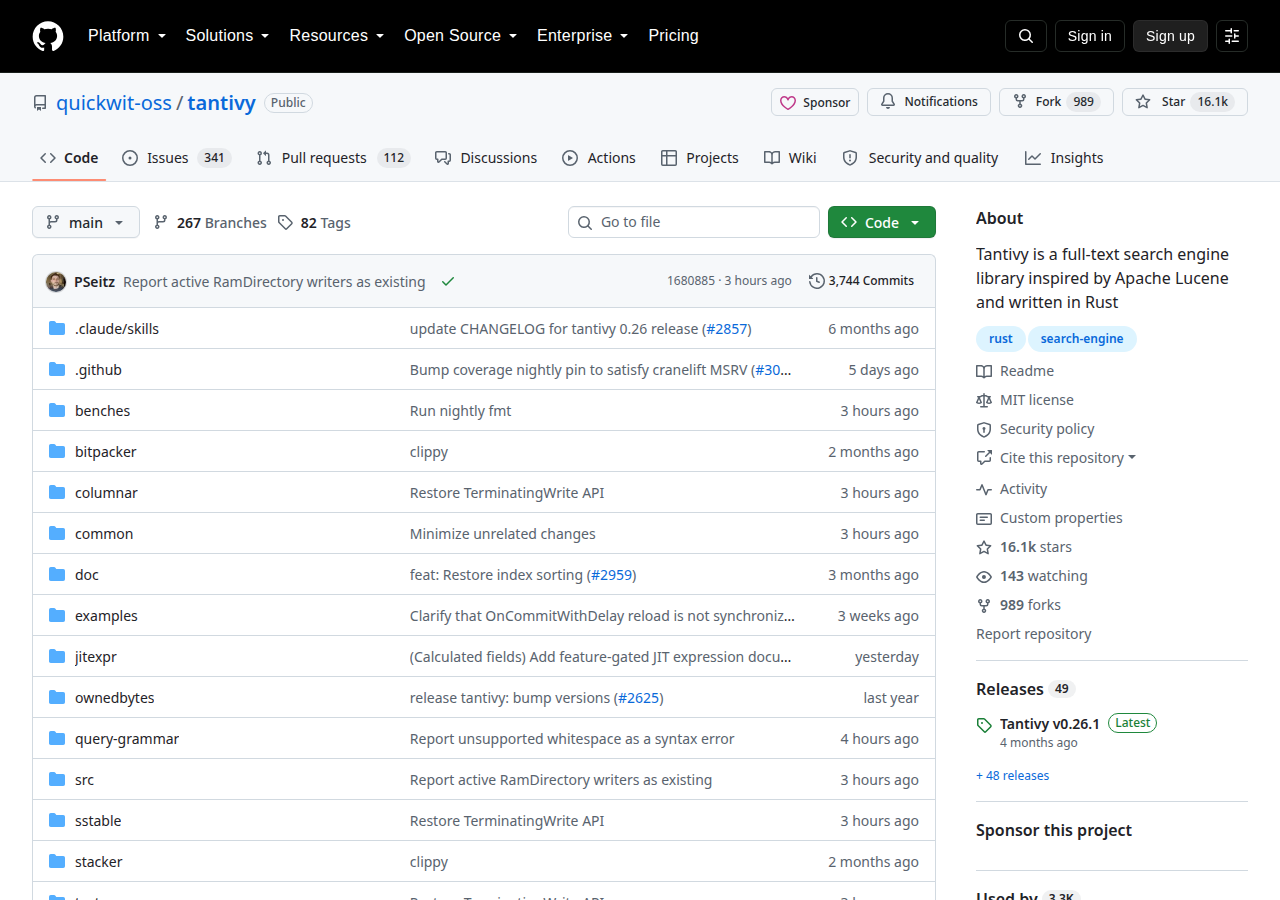Expand the Enterprise menu
This screenshot has height=900, width=1280.
click(582, 36)
